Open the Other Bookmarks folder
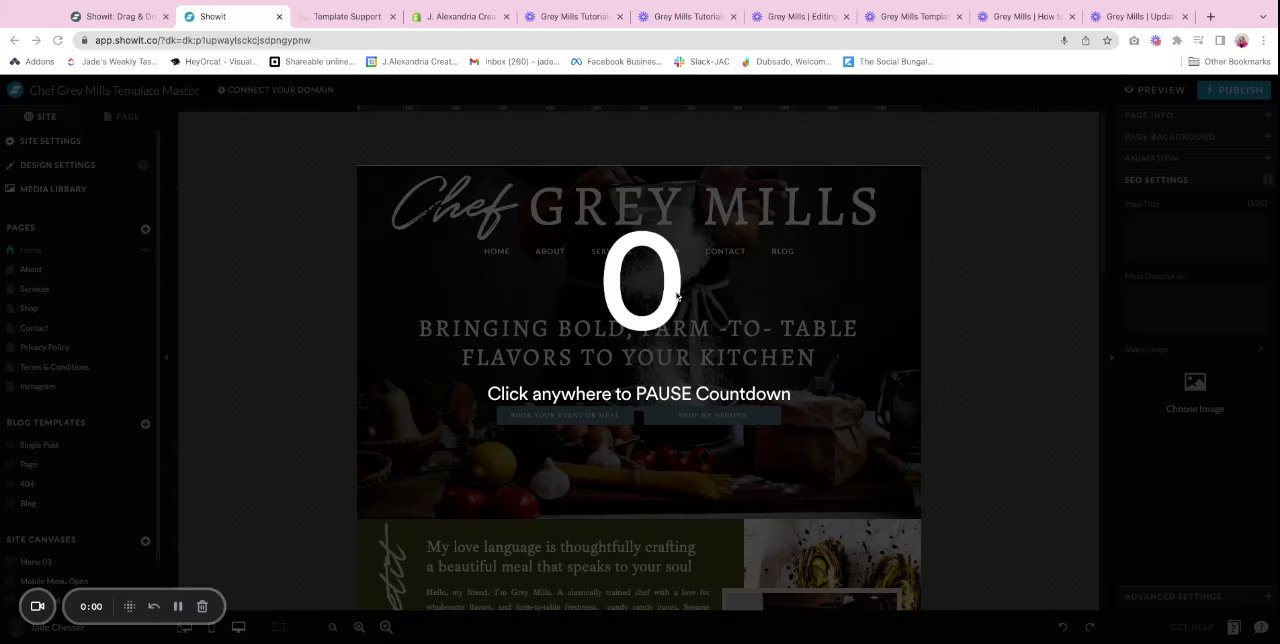 1229,61
